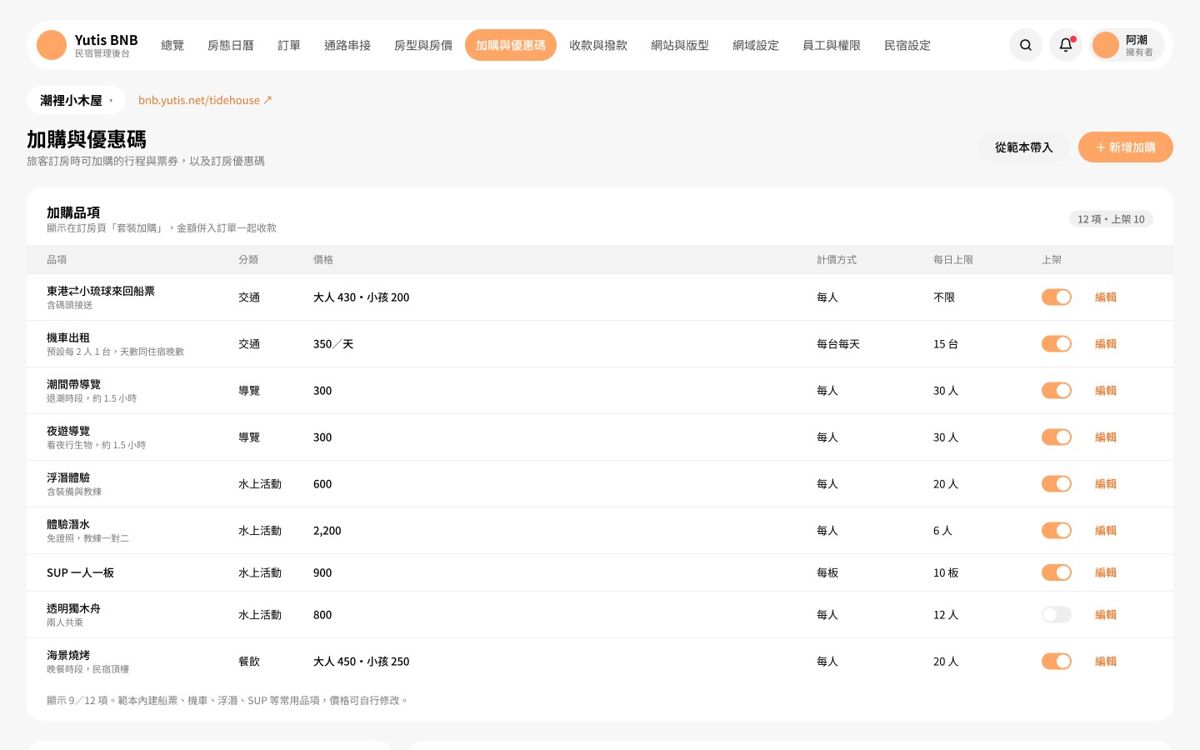Click the 品項 column header
1200x750 pixels.
(57, 260)
